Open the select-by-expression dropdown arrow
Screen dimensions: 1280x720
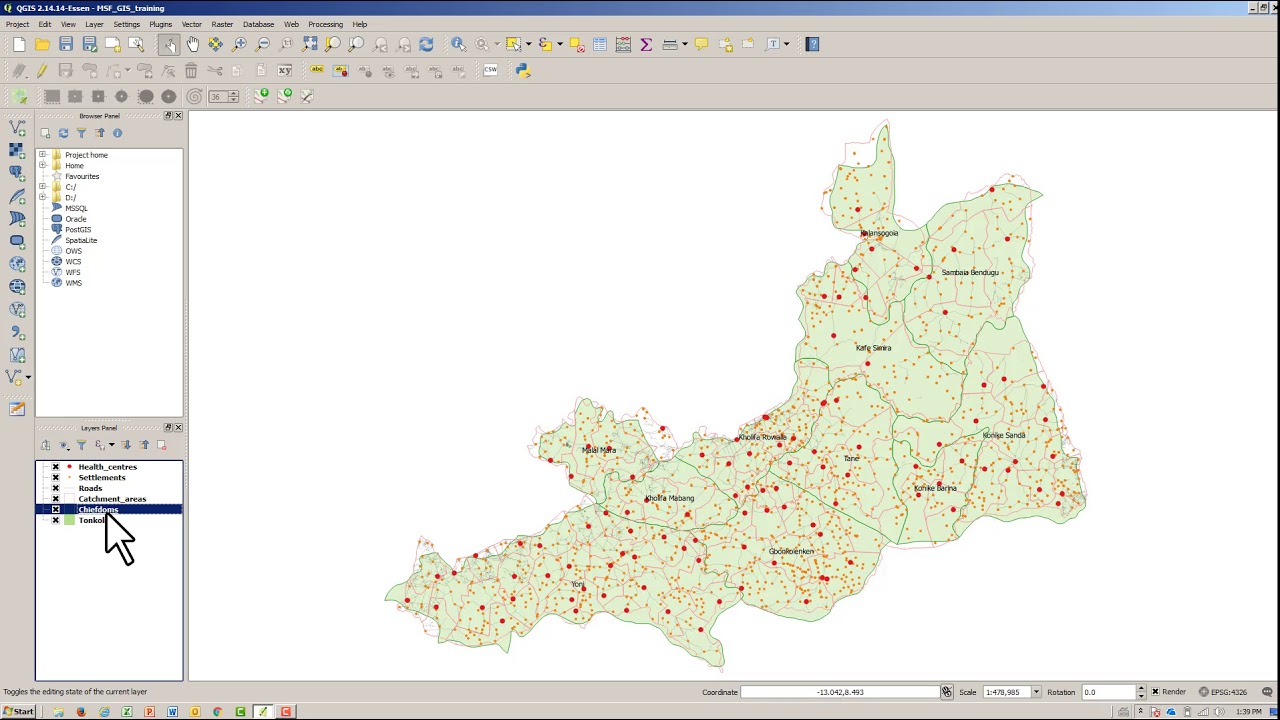559,44
